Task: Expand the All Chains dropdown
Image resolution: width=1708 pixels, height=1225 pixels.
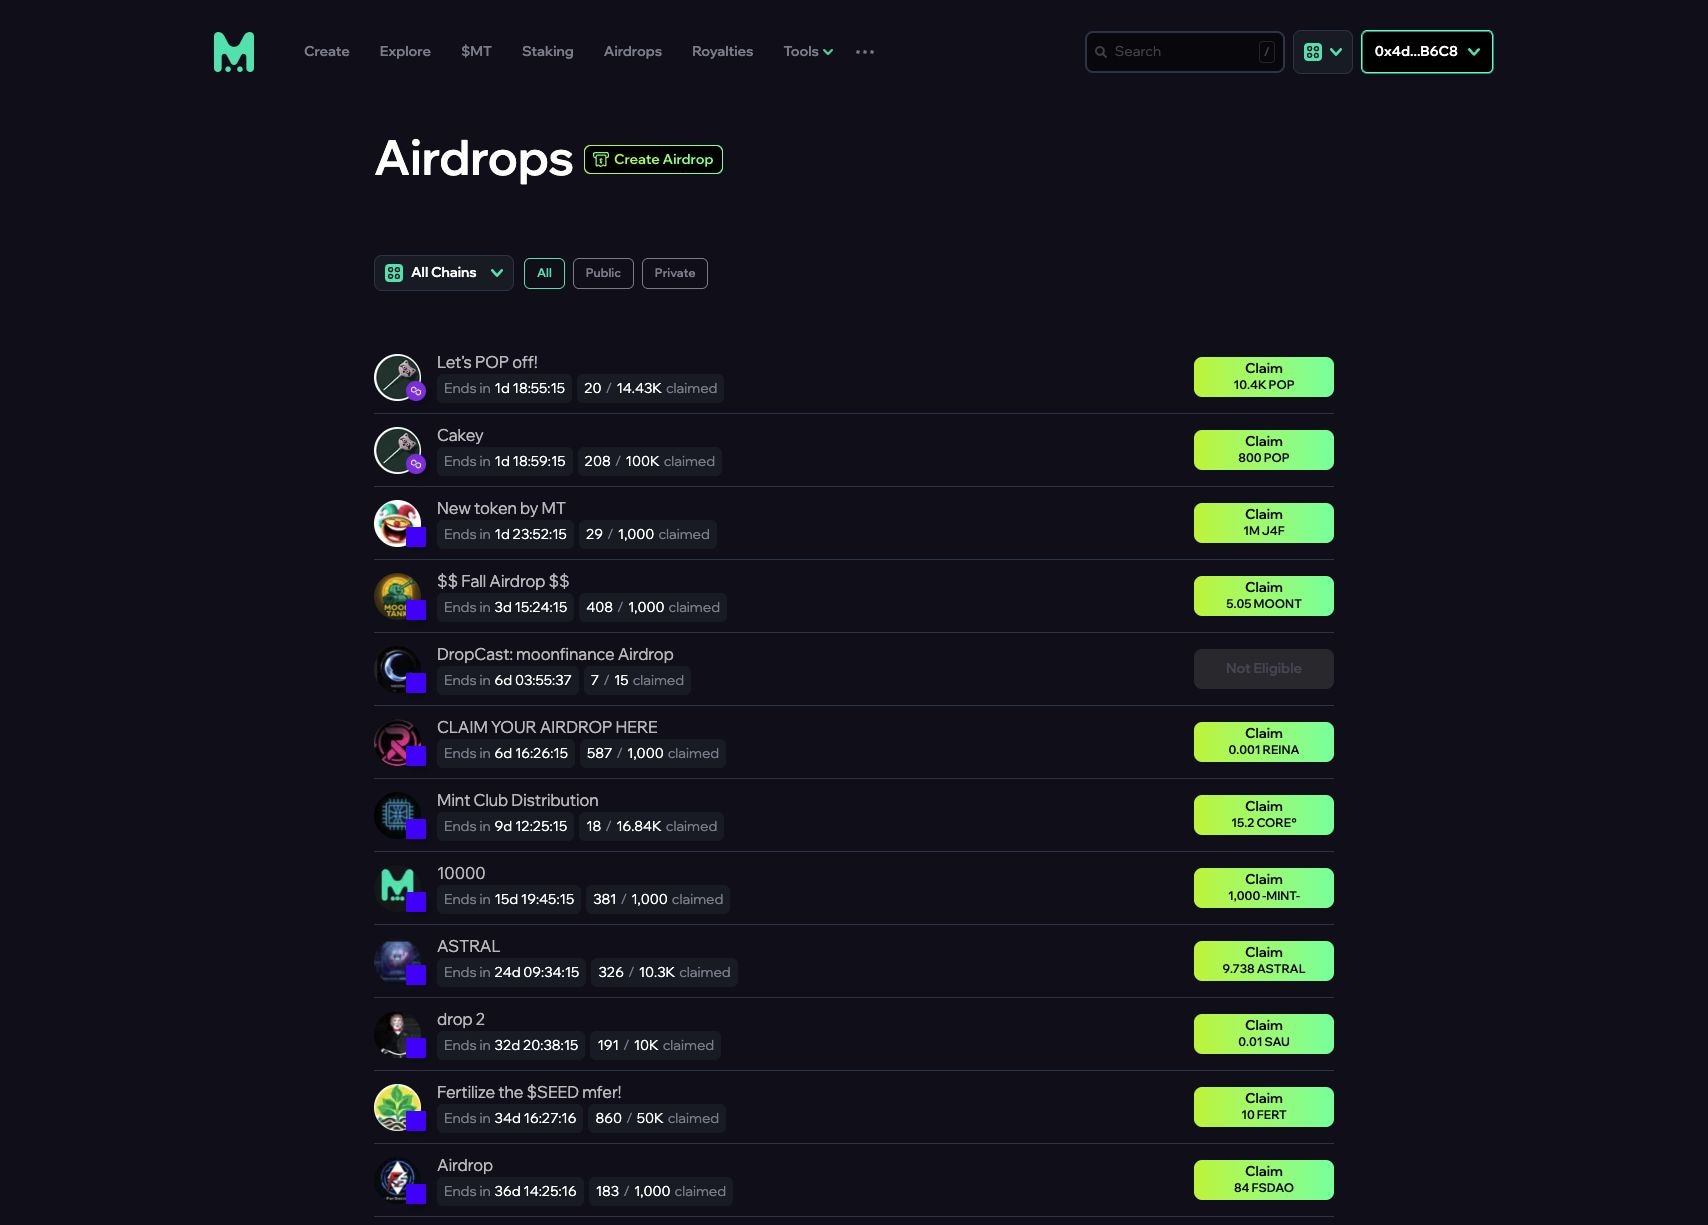Action: click(444, 273)
